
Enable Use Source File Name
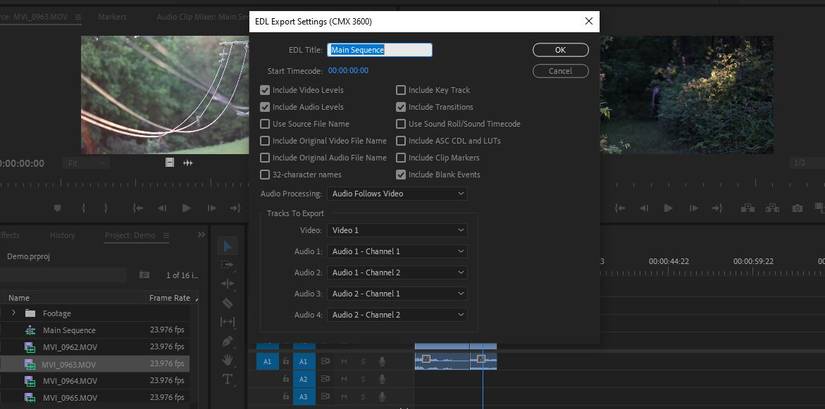[x=265, y=124]
